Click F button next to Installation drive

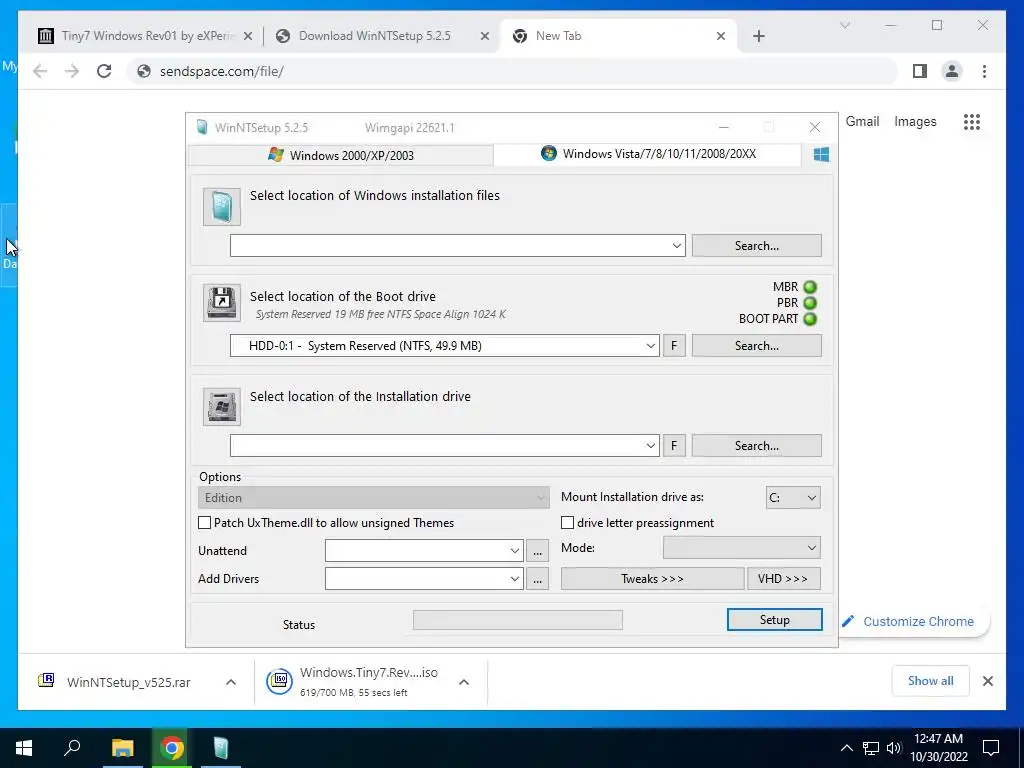pyautogui.click(x=674, y=445)
